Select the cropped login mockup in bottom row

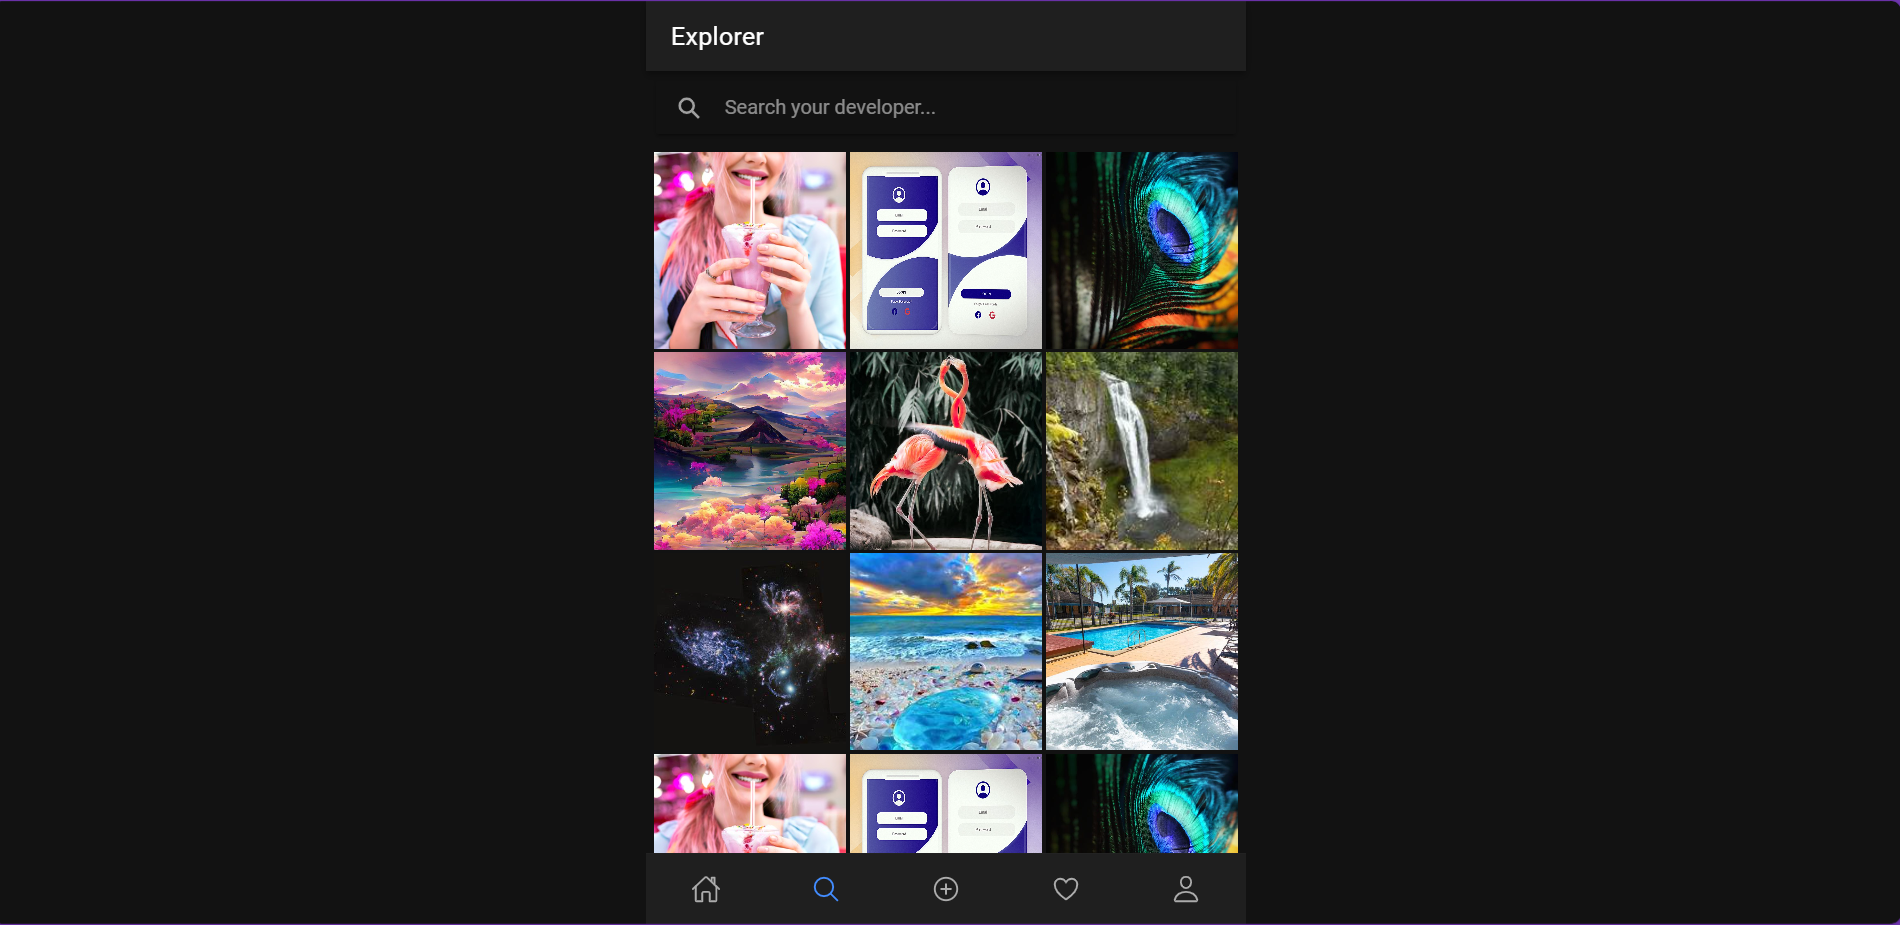point(946,803)
